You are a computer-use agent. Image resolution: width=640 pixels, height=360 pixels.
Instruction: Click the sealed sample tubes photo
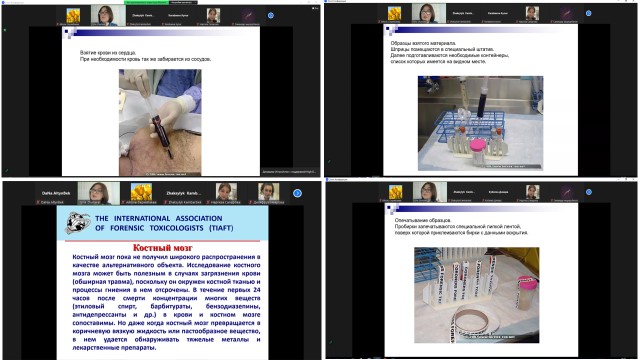[476, 295]
